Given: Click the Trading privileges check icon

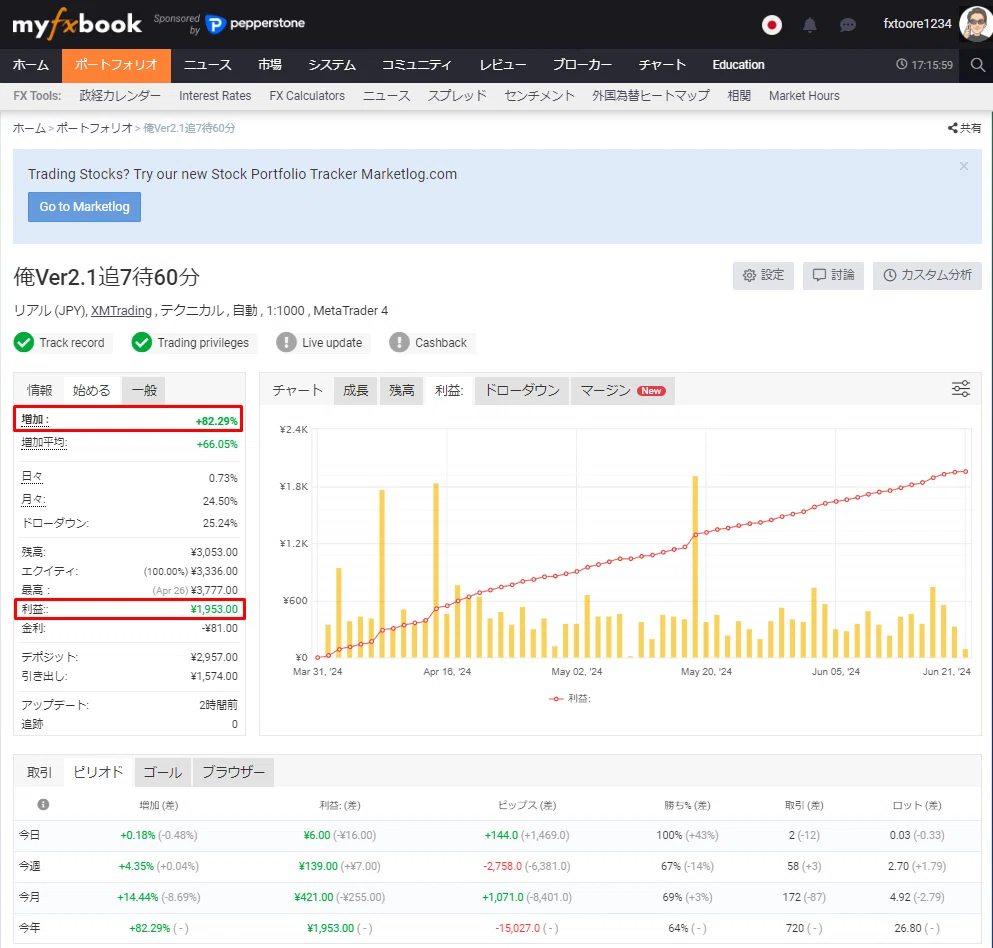Looking at the screenshot, I should coord(141,343).
